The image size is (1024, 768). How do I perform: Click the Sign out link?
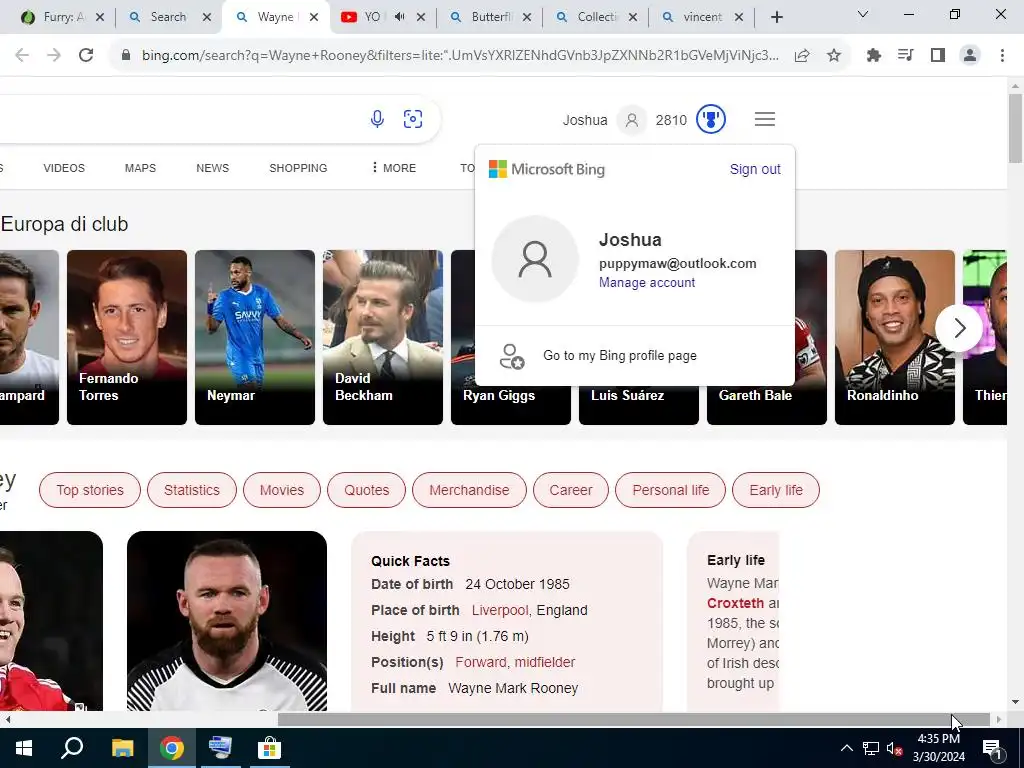(755, 169)
